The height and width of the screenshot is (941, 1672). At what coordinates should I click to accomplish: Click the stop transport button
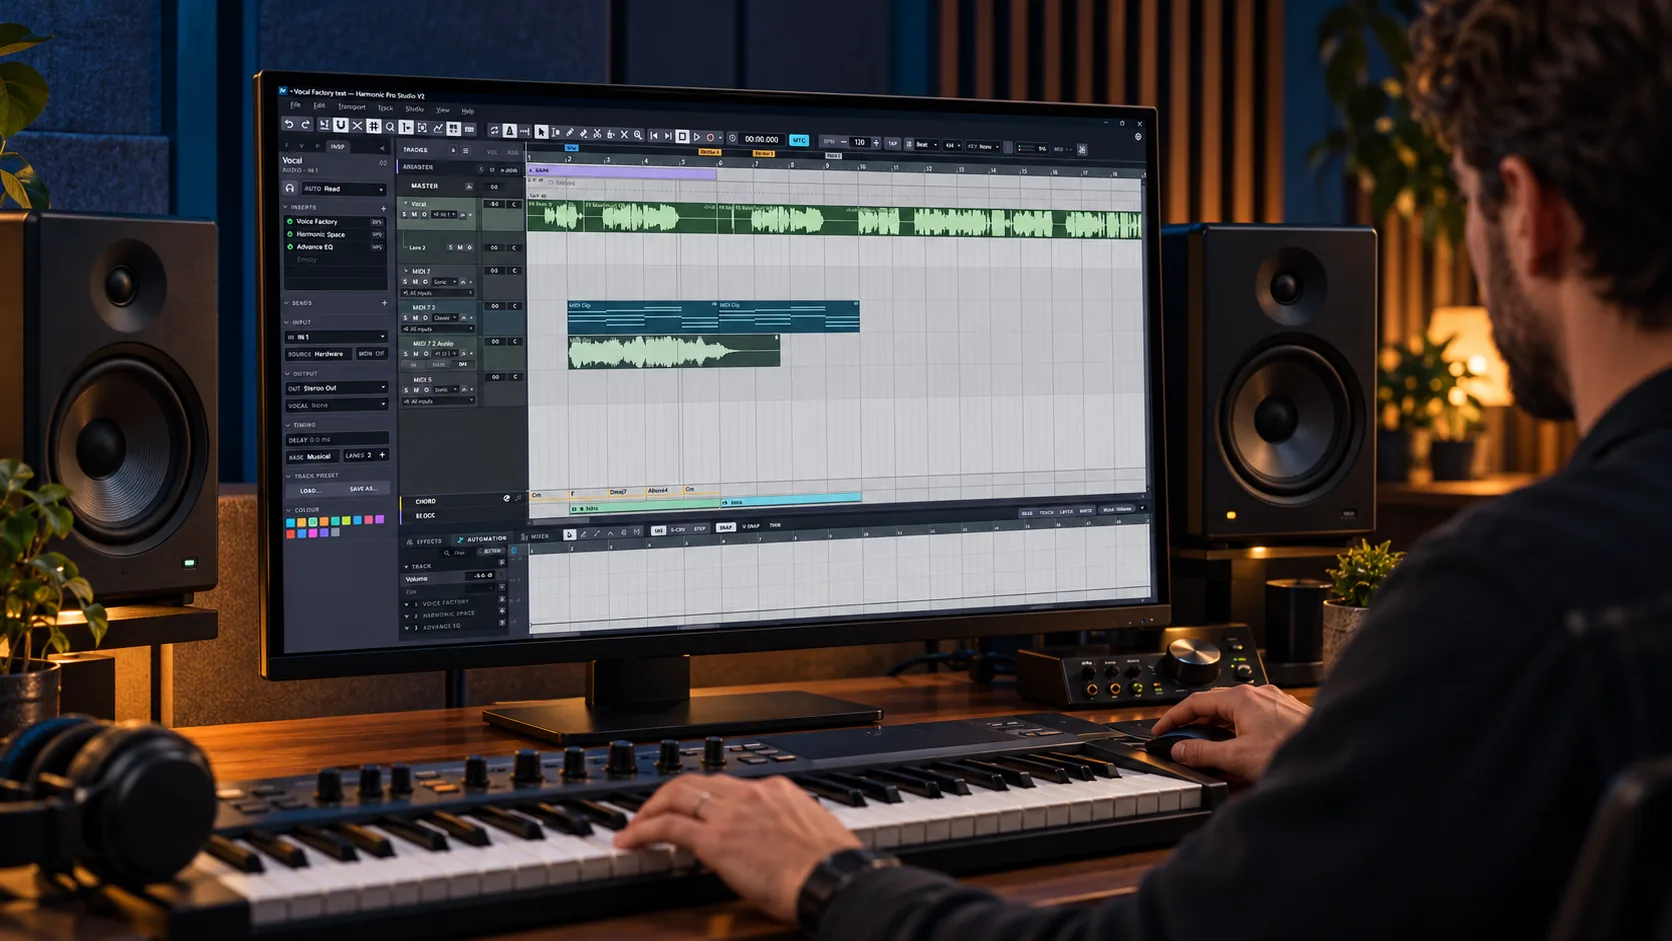682,136
